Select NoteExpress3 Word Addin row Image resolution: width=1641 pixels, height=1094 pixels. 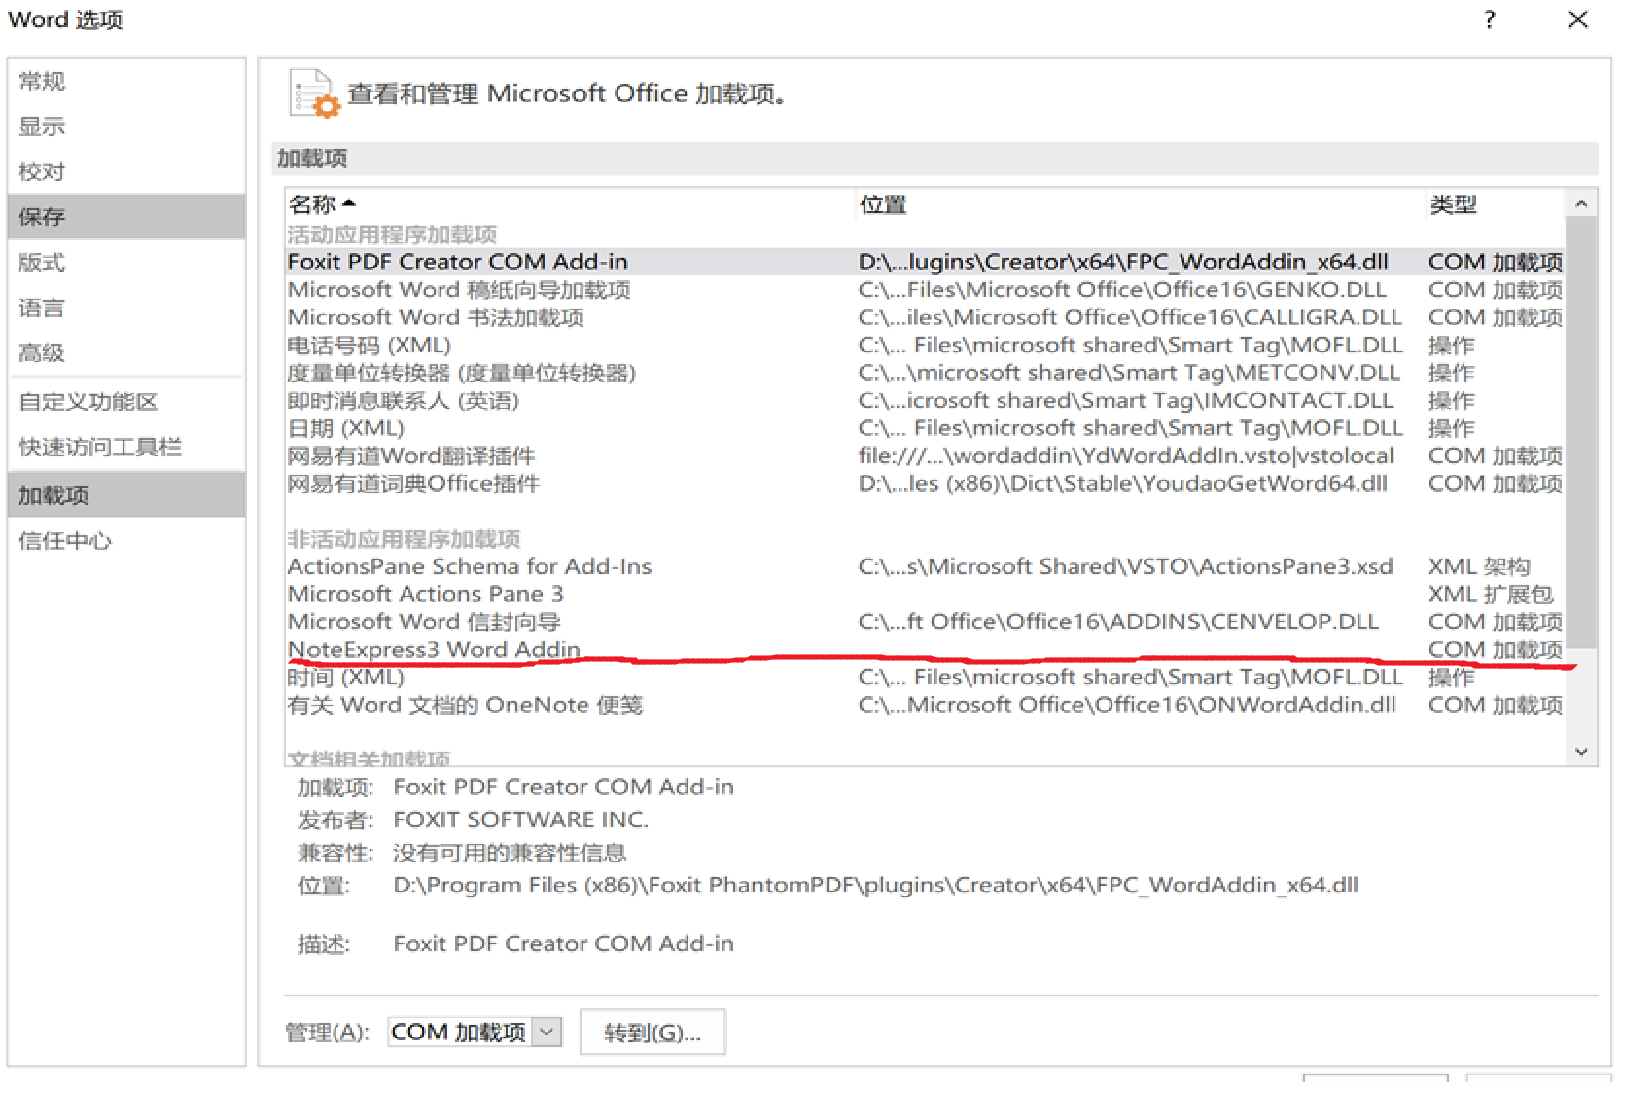pos(924,649)
